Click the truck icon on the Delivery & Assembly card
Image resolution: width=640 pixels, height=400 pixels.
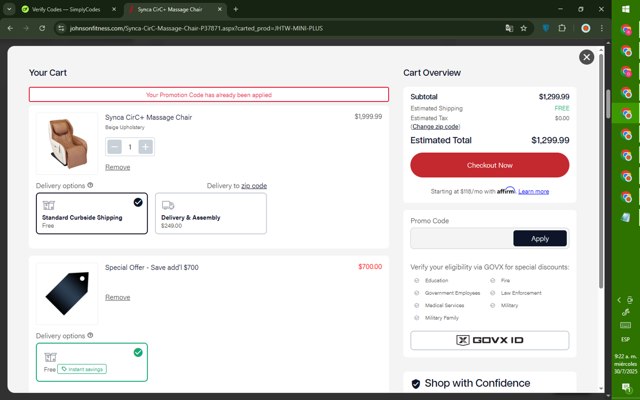tap(168, 205)
